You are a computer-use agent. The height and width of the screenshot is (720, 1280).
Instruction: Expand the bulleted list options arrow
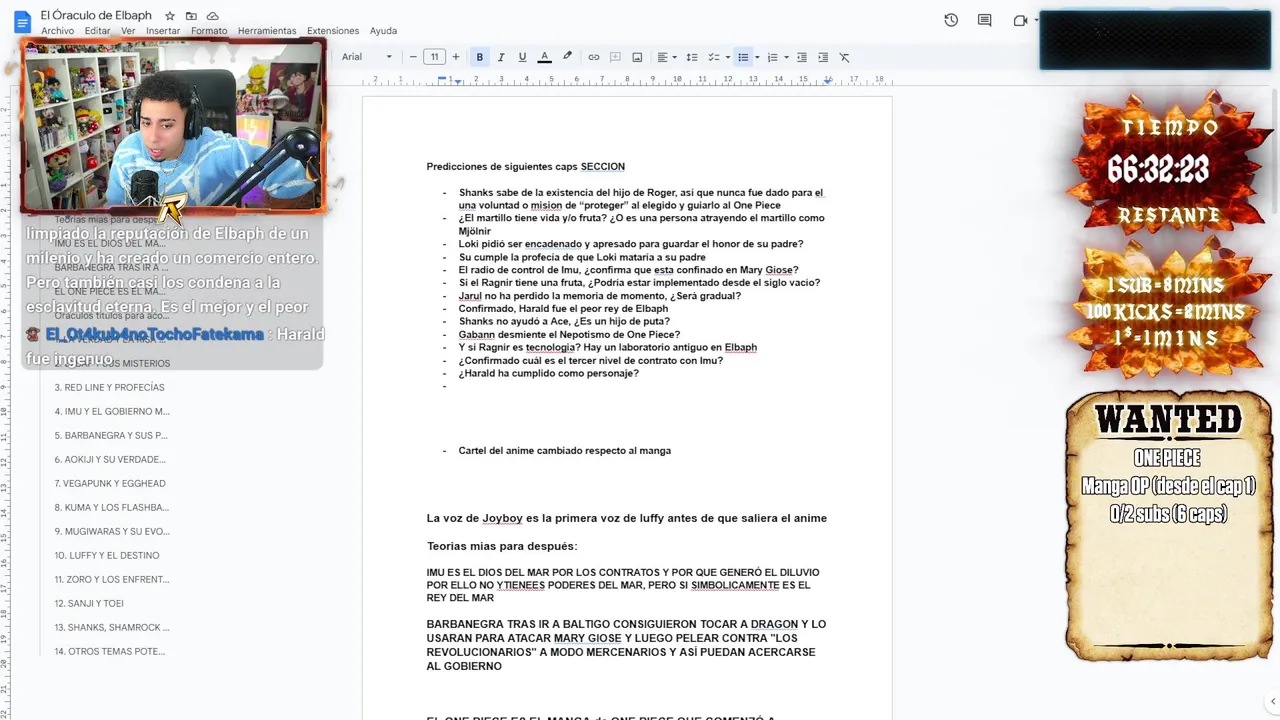[x=757, y=57]
